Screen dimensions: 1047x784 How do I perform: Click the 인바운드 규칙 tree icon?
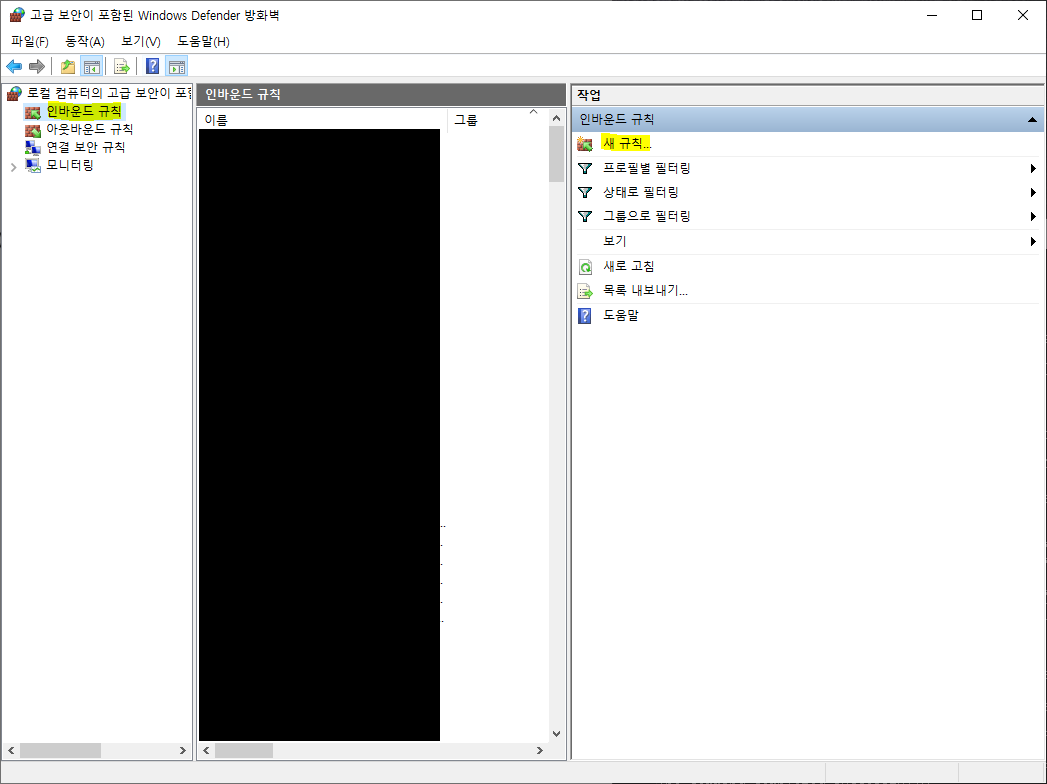(x=33, y=112)
